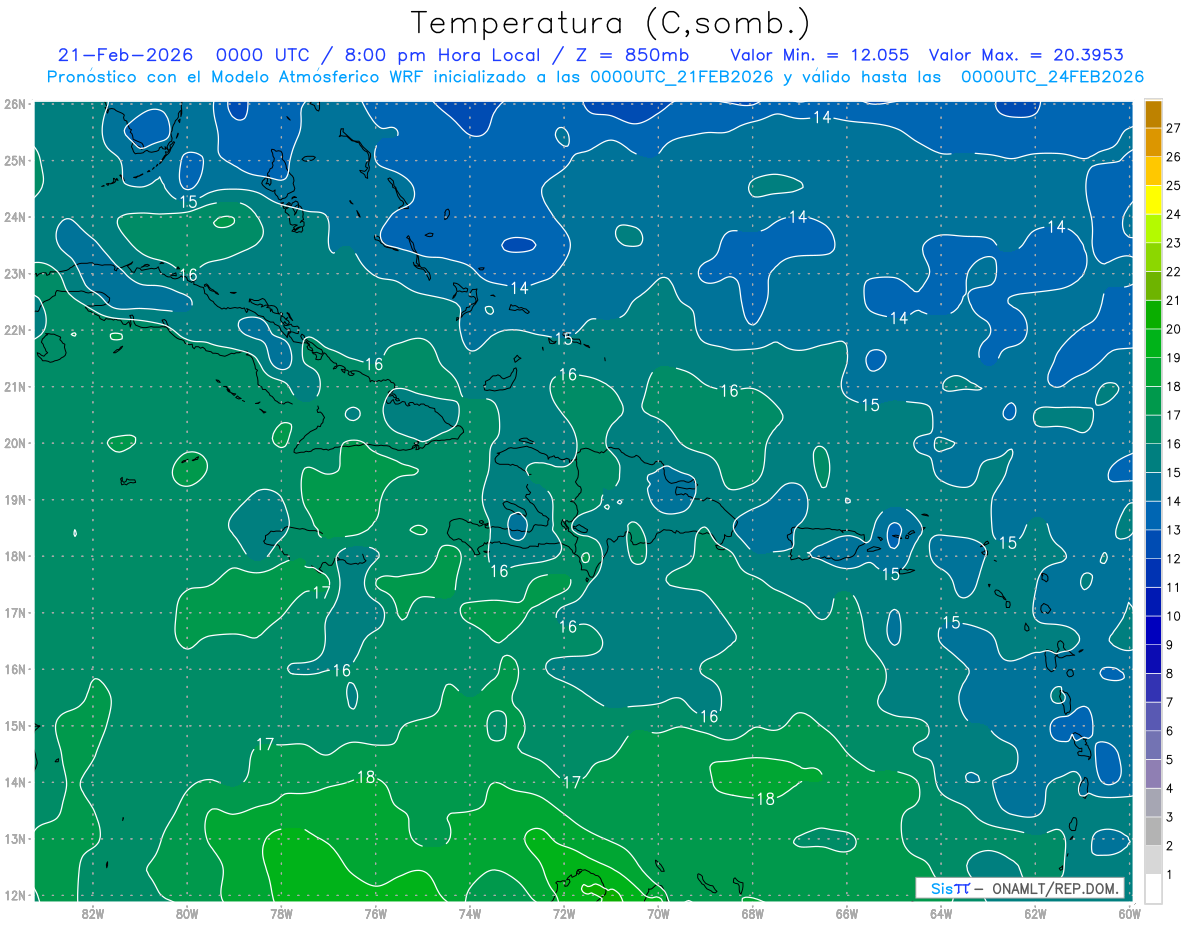Image resolution: width=1200 pixels, height=927 pixels.
Task: Click latitude axis label "17N"
Action: tap(15, 612)
